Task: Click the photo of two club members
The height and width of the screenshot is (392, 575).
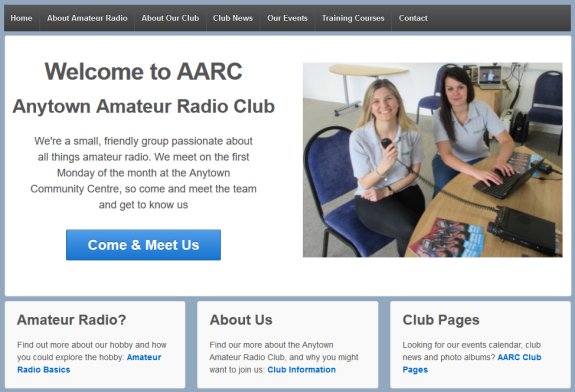Action: 432,160
